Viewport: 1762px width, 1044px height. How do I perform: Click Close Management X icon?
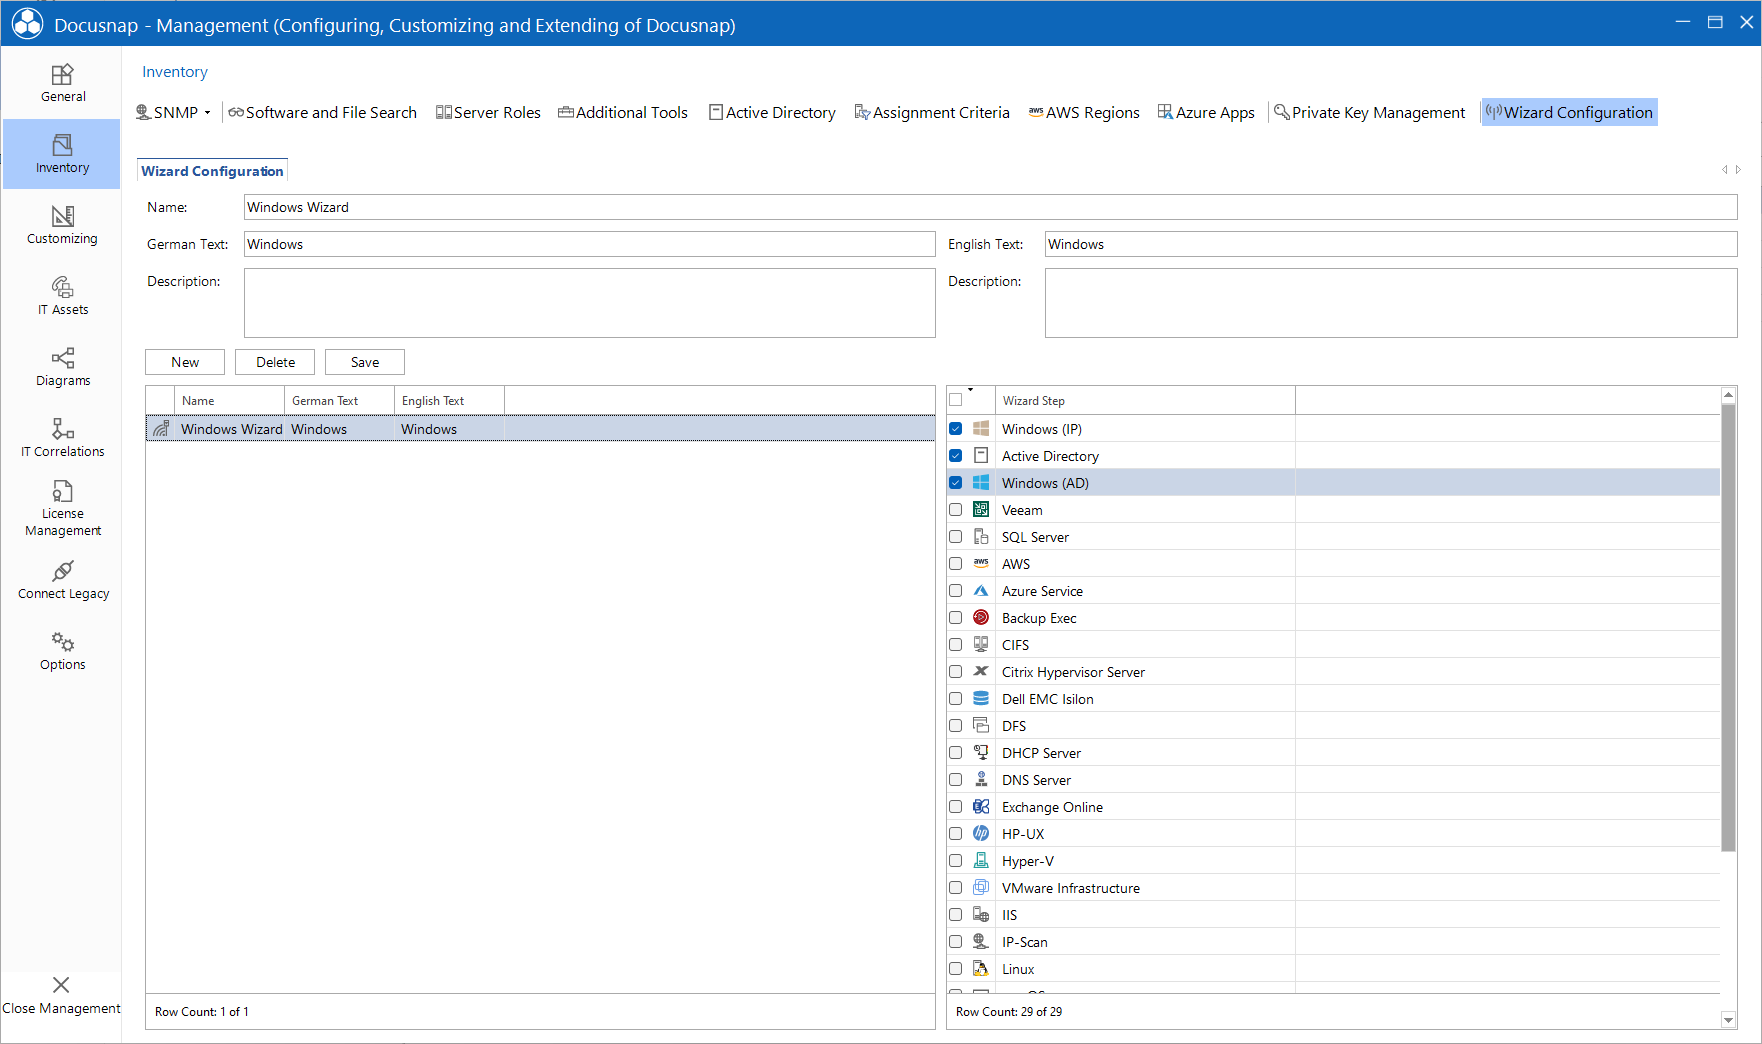click(61, 985)
